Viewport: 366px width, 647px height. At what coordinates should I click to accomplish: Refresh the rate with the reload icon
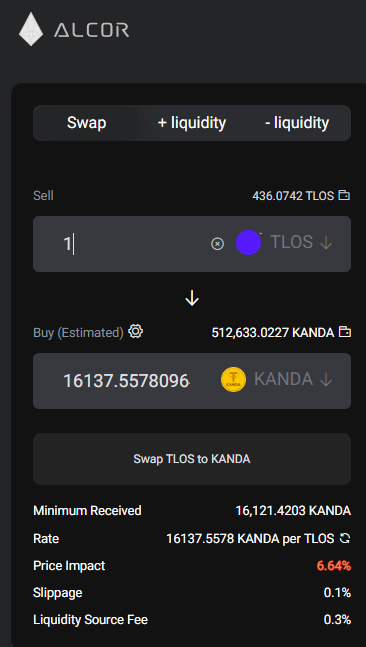pos(345,538)
